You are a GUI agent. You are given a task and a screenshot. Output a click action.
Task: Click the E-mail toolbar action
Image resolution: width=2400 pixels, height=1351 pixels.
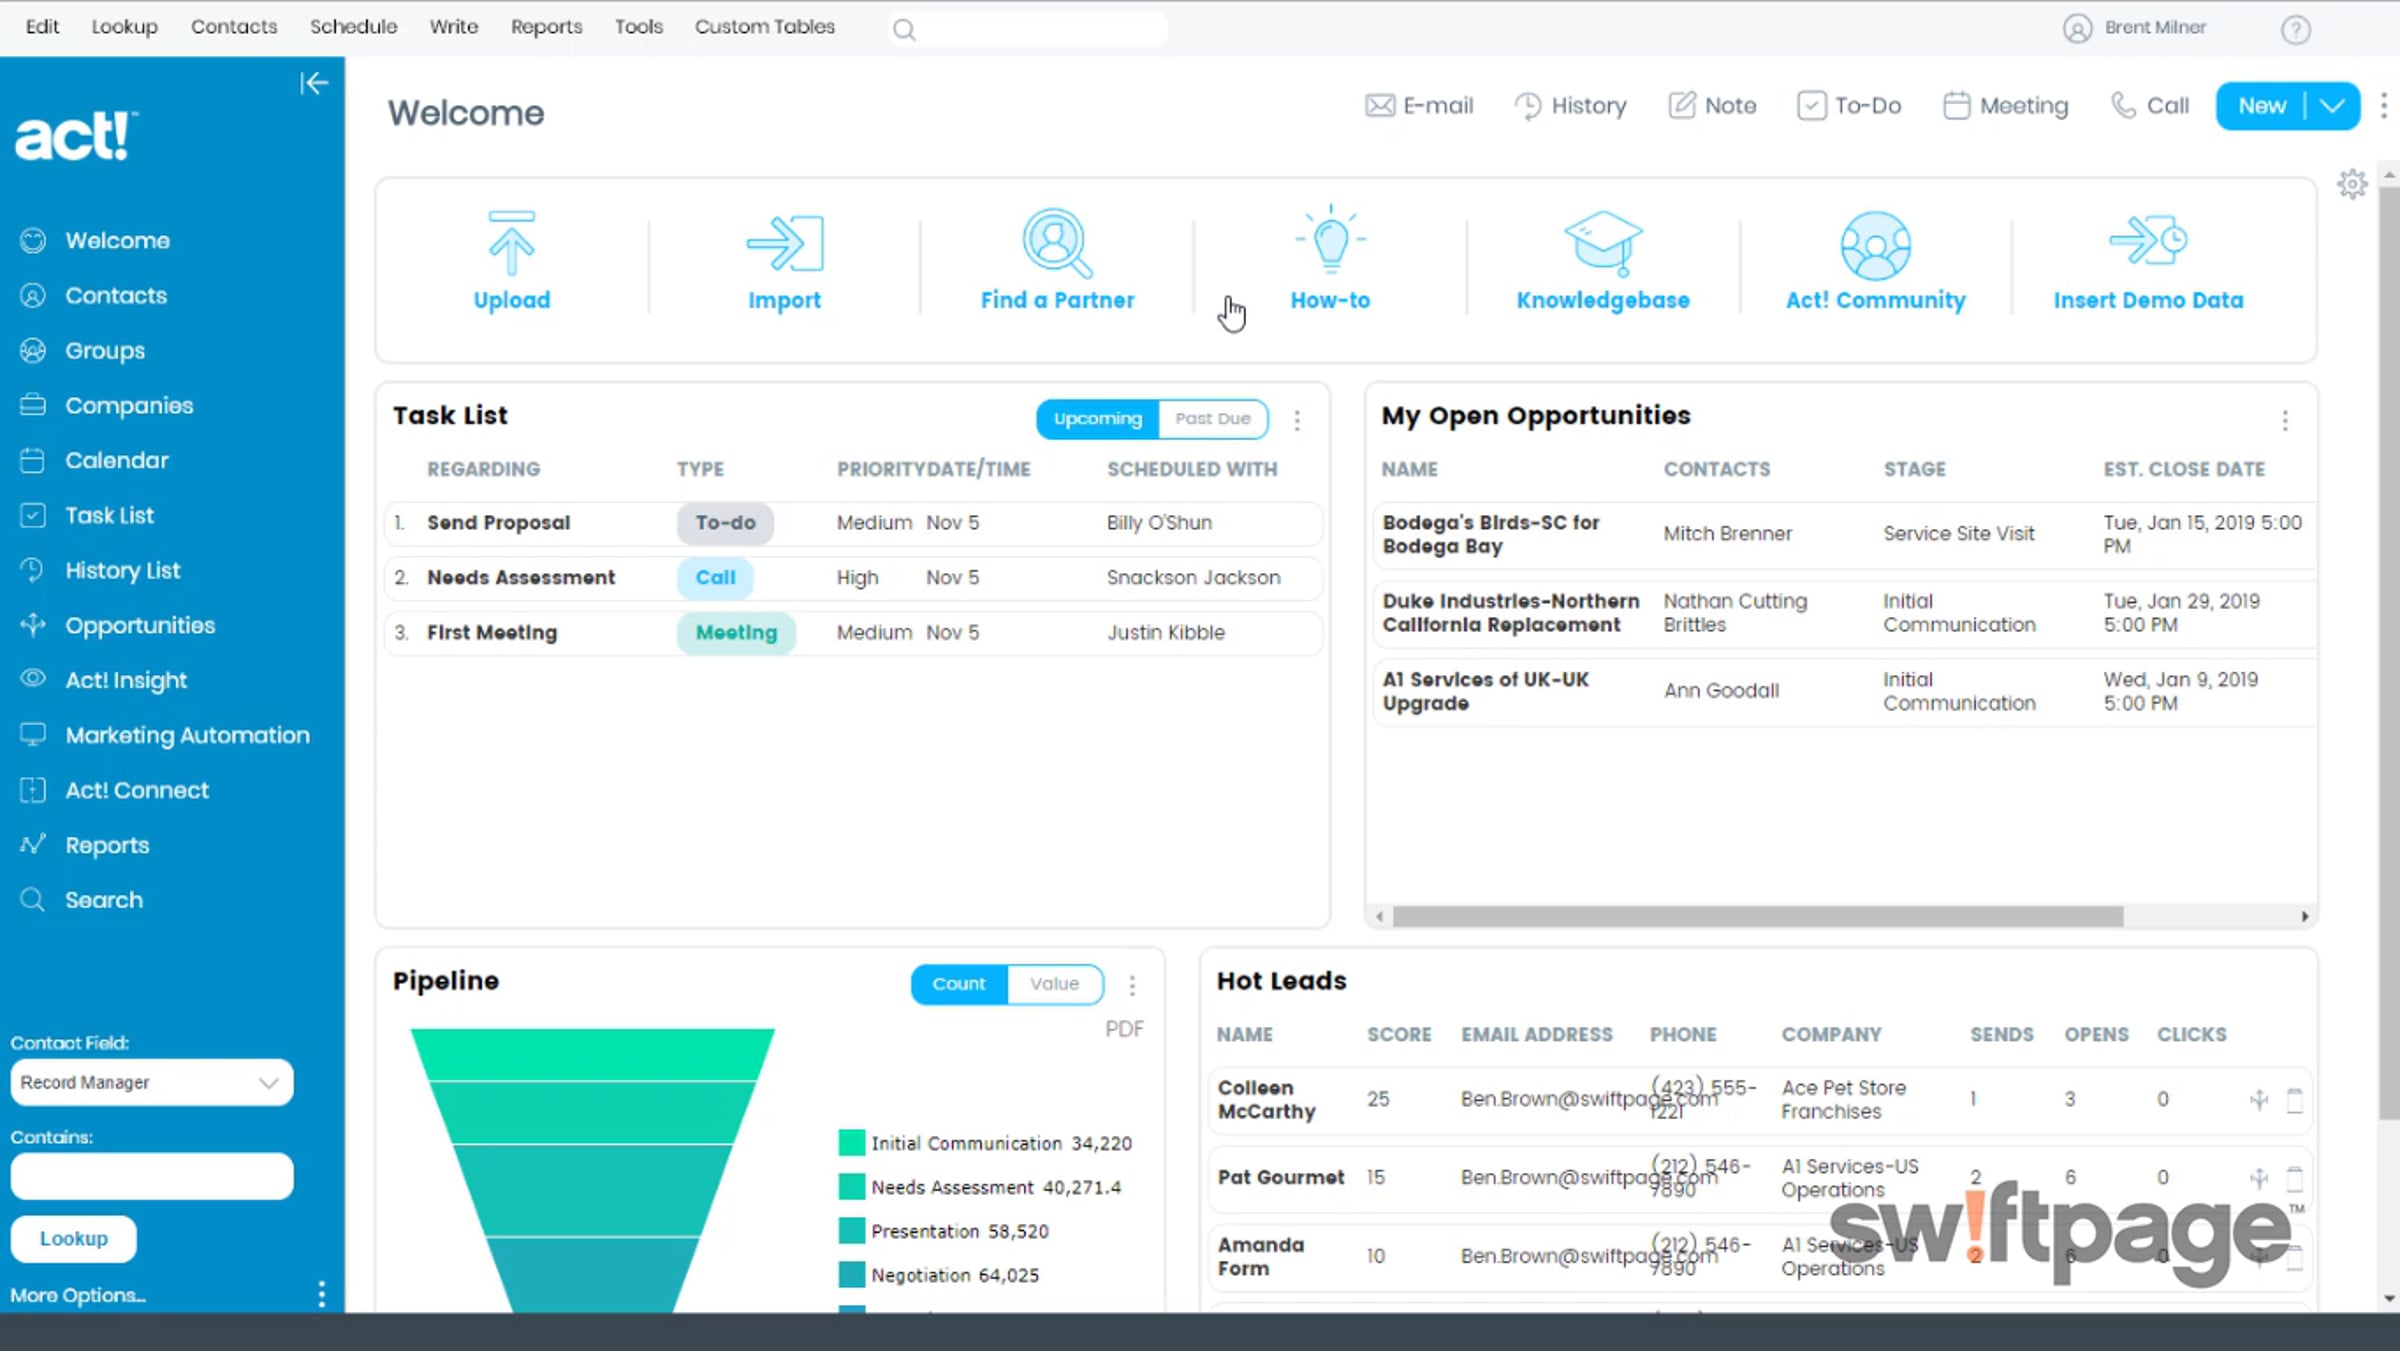pos(1419,105)
